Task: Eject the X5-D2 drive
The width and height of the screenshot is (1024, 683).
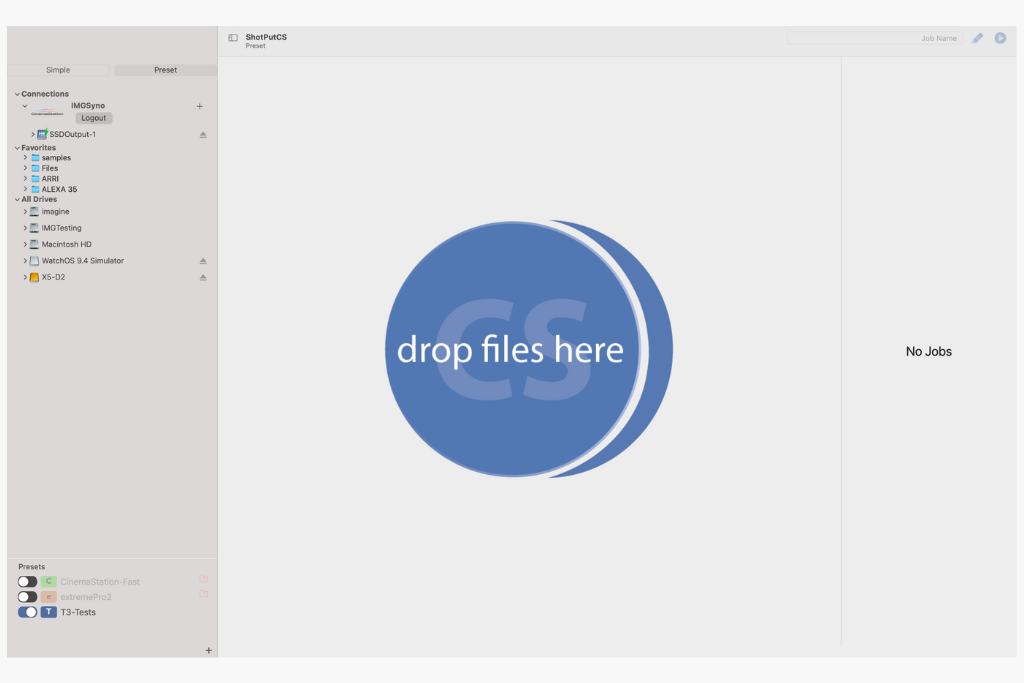Action: click(x=203, y=277)
